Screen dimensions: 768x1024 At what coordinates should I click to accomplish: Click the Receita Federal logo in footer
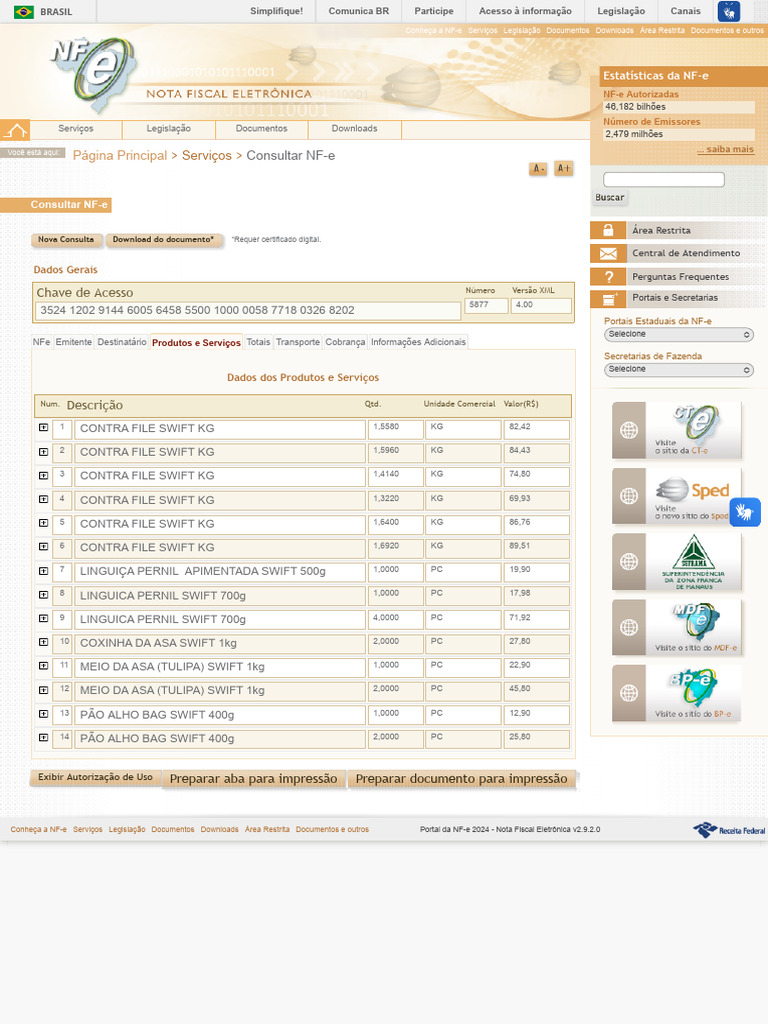click(x=729, y=830)
